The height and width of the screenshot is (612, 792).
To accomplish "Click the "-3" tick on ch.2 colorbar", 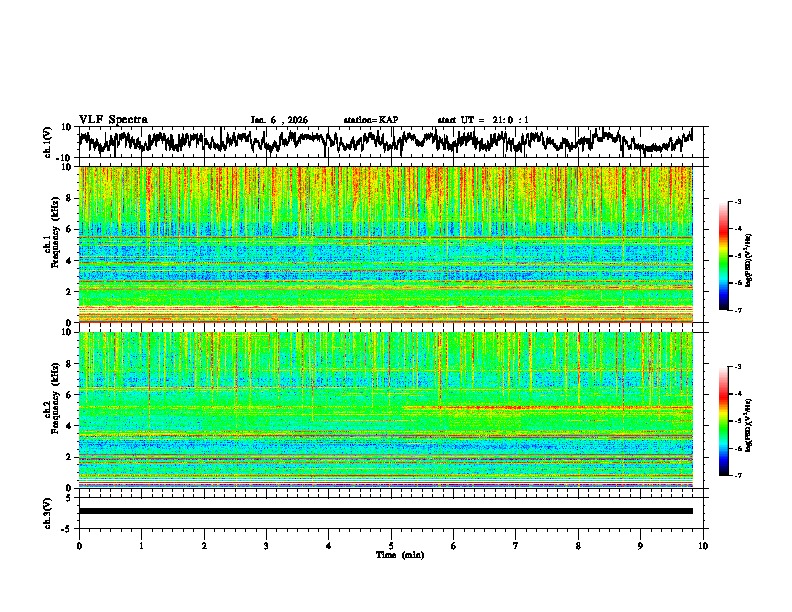I will (x=737, y=367).
